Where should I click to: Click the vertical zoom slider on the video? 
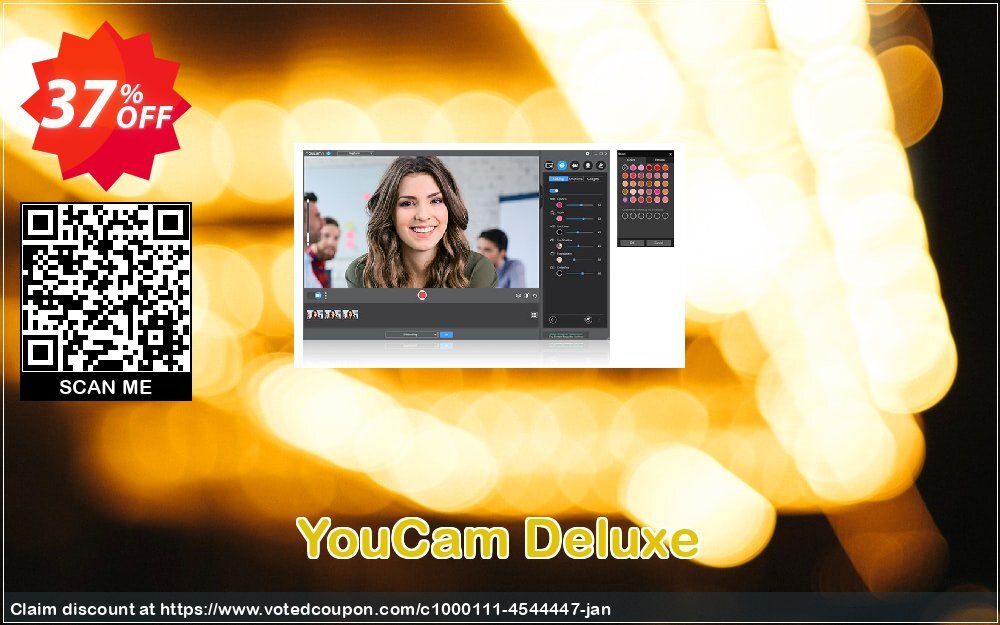point(308,221)
